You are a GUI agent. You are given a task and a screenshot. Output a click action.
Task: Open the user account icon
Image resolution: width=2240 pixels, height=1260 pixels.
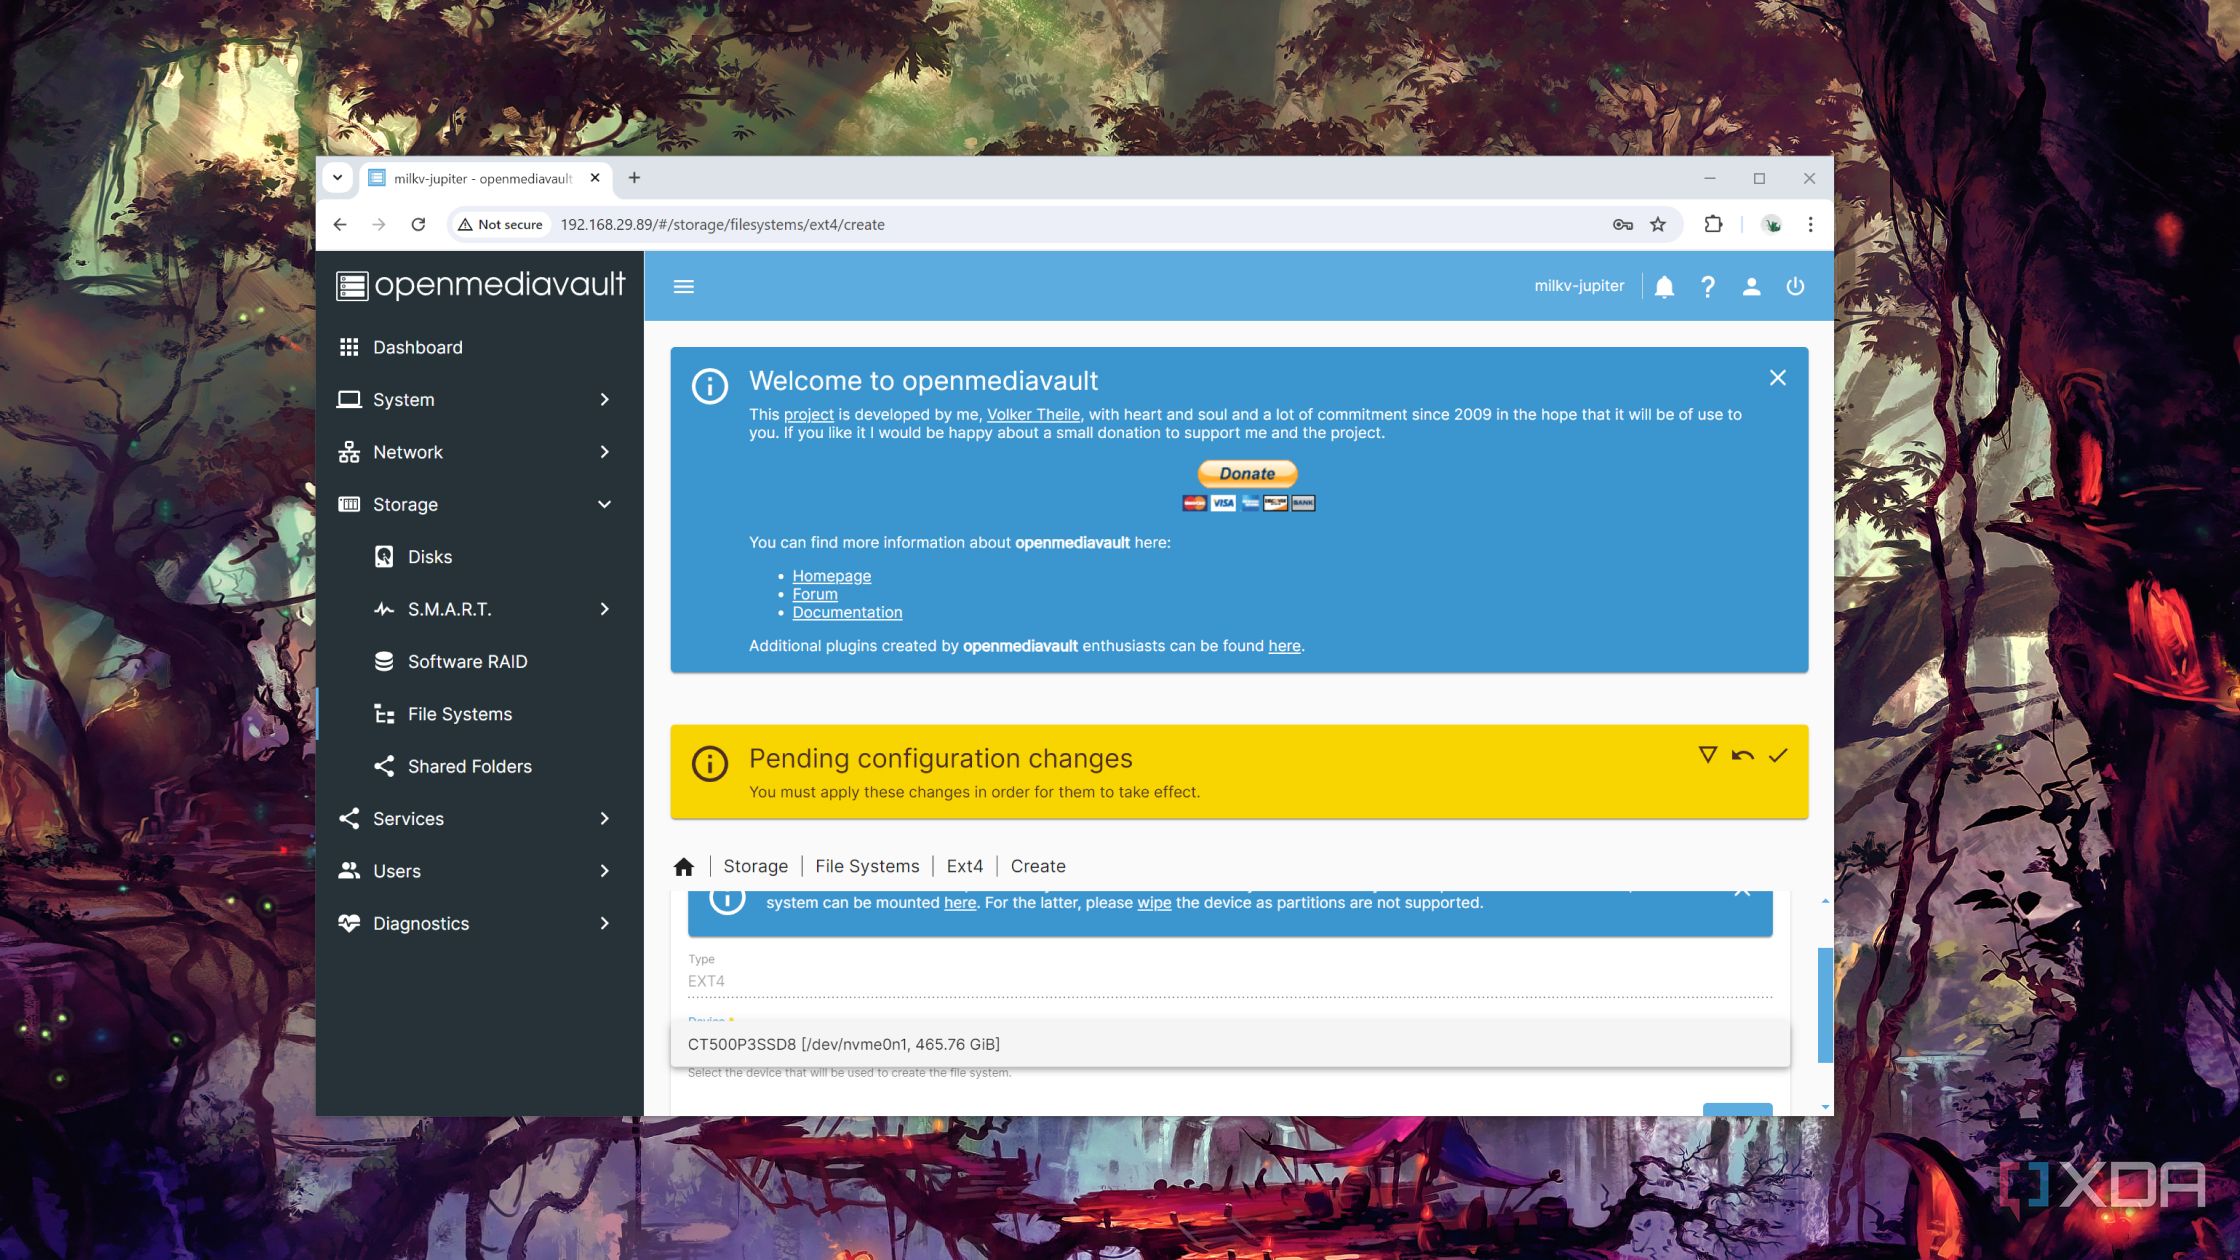tap(1751, 286)
